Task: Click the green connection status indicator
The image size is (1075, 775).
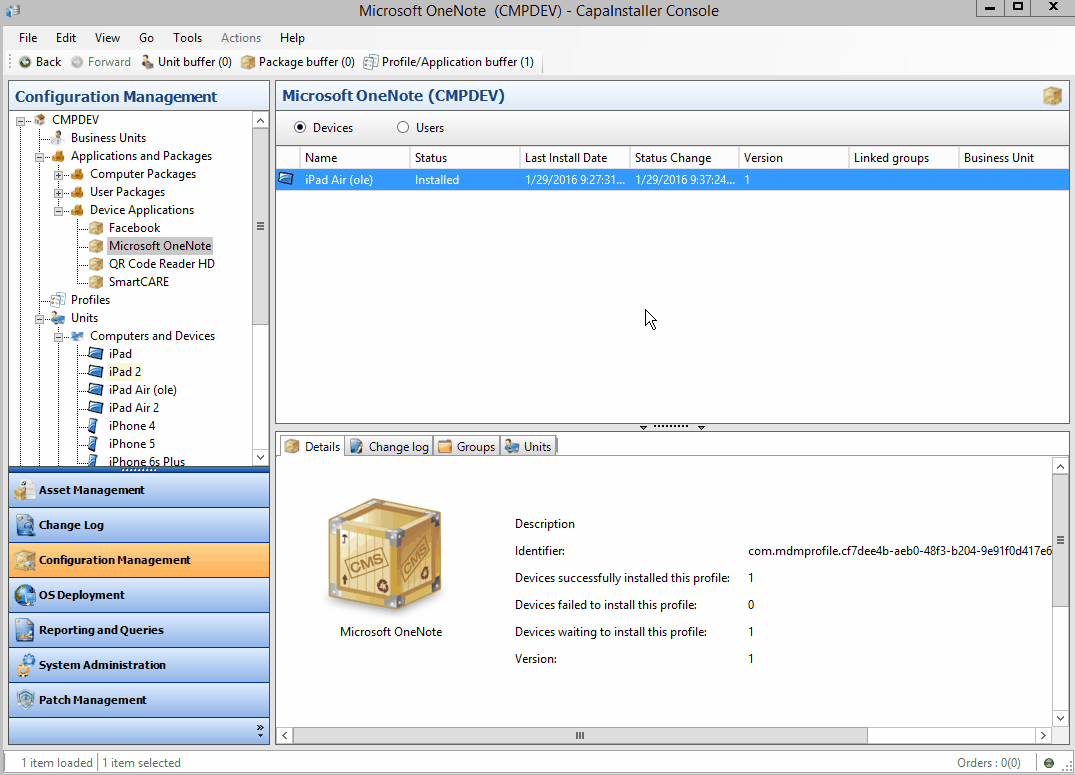Action: pos(1048,763)
